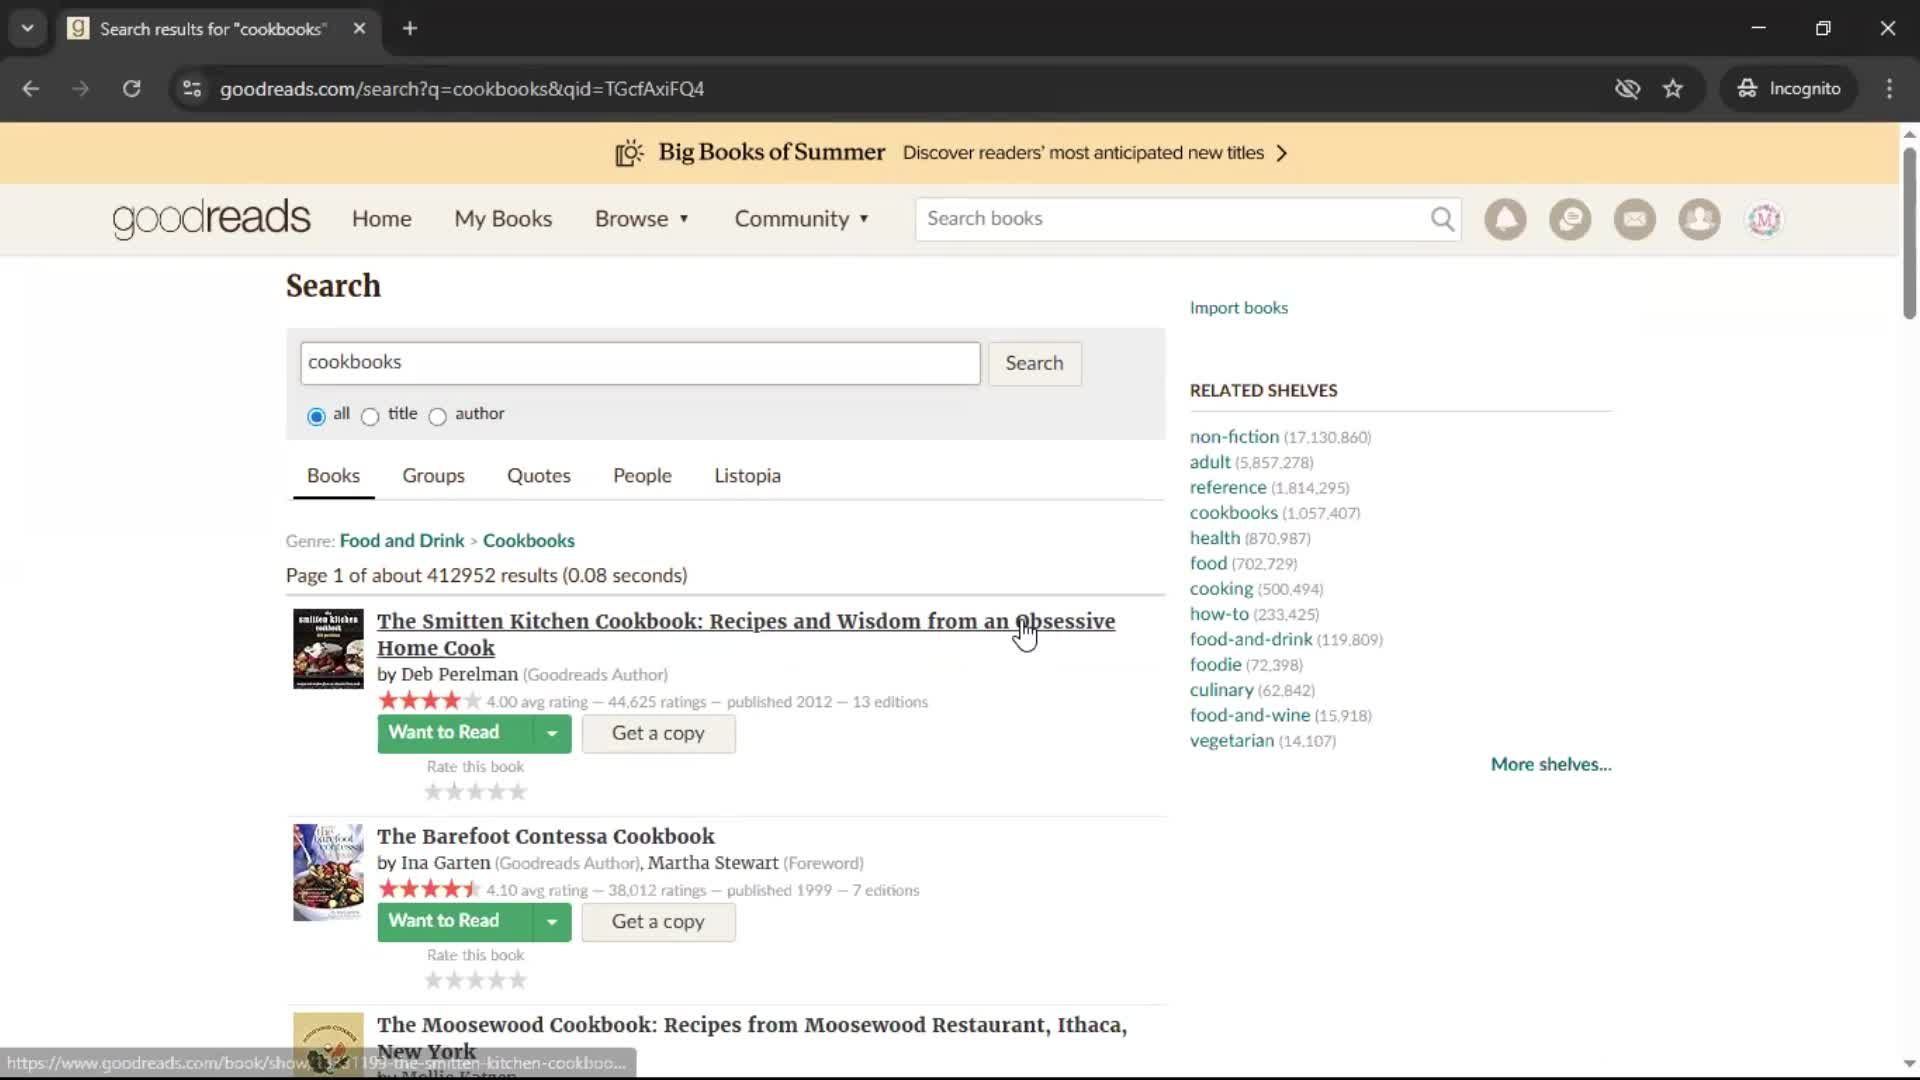Switch to the Books tab
The image size is (1920, 1080).
[x=333, y=476]
